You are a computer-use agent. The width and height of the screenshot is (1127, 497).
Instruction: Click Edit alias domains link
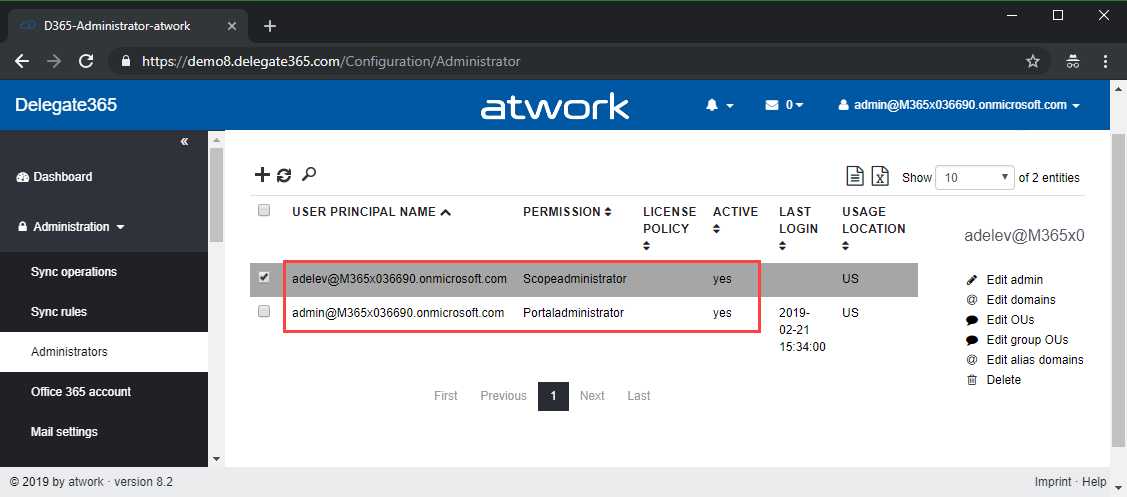click(x=1035, y=360)
